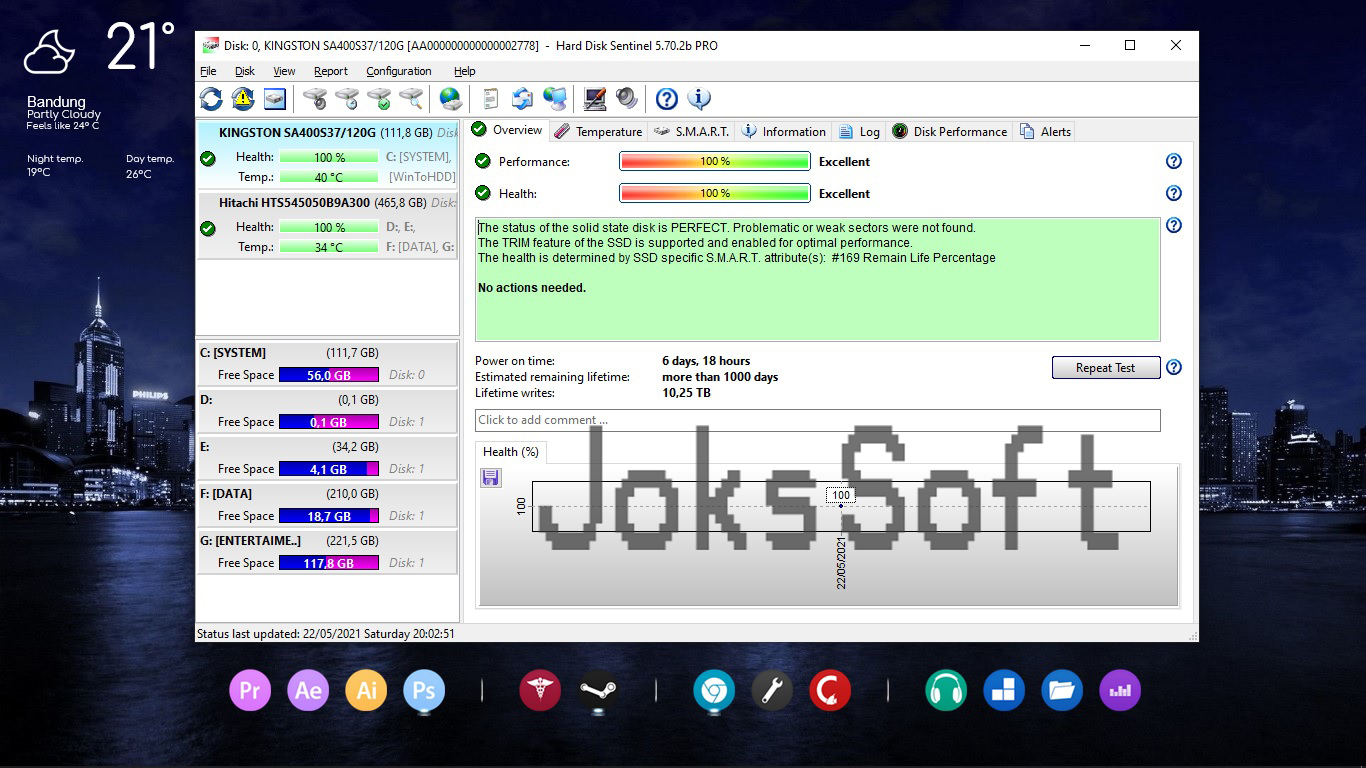Click the speaker acoustic settings toolbar icon
Screen dimensions: 1366x768
628,98
